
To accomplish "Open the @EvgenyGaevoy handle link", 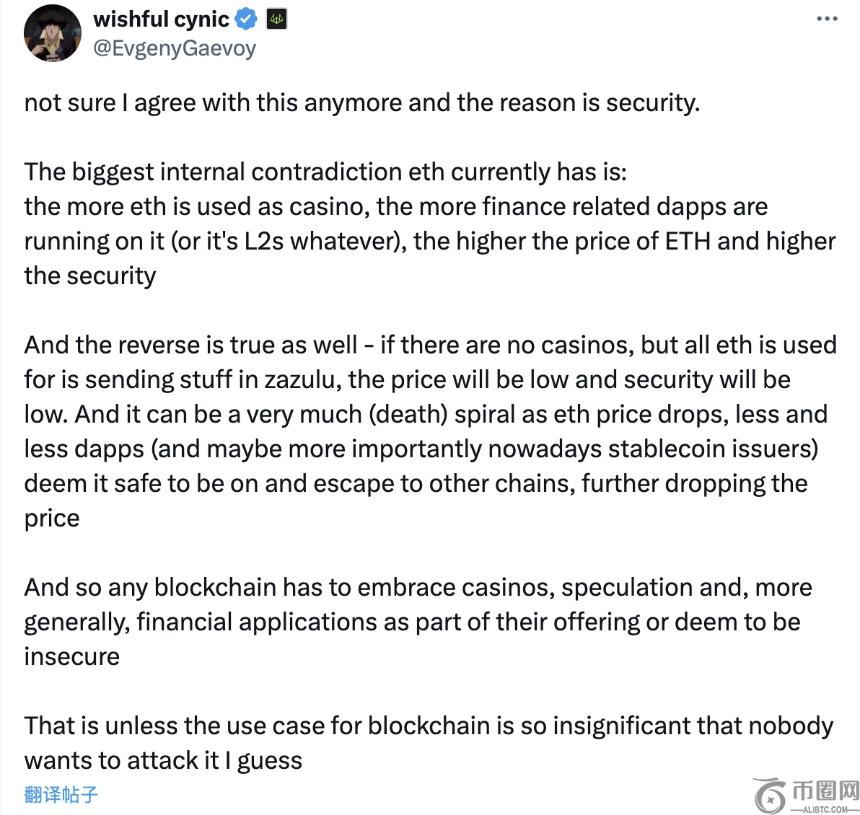I will [174, 48].
